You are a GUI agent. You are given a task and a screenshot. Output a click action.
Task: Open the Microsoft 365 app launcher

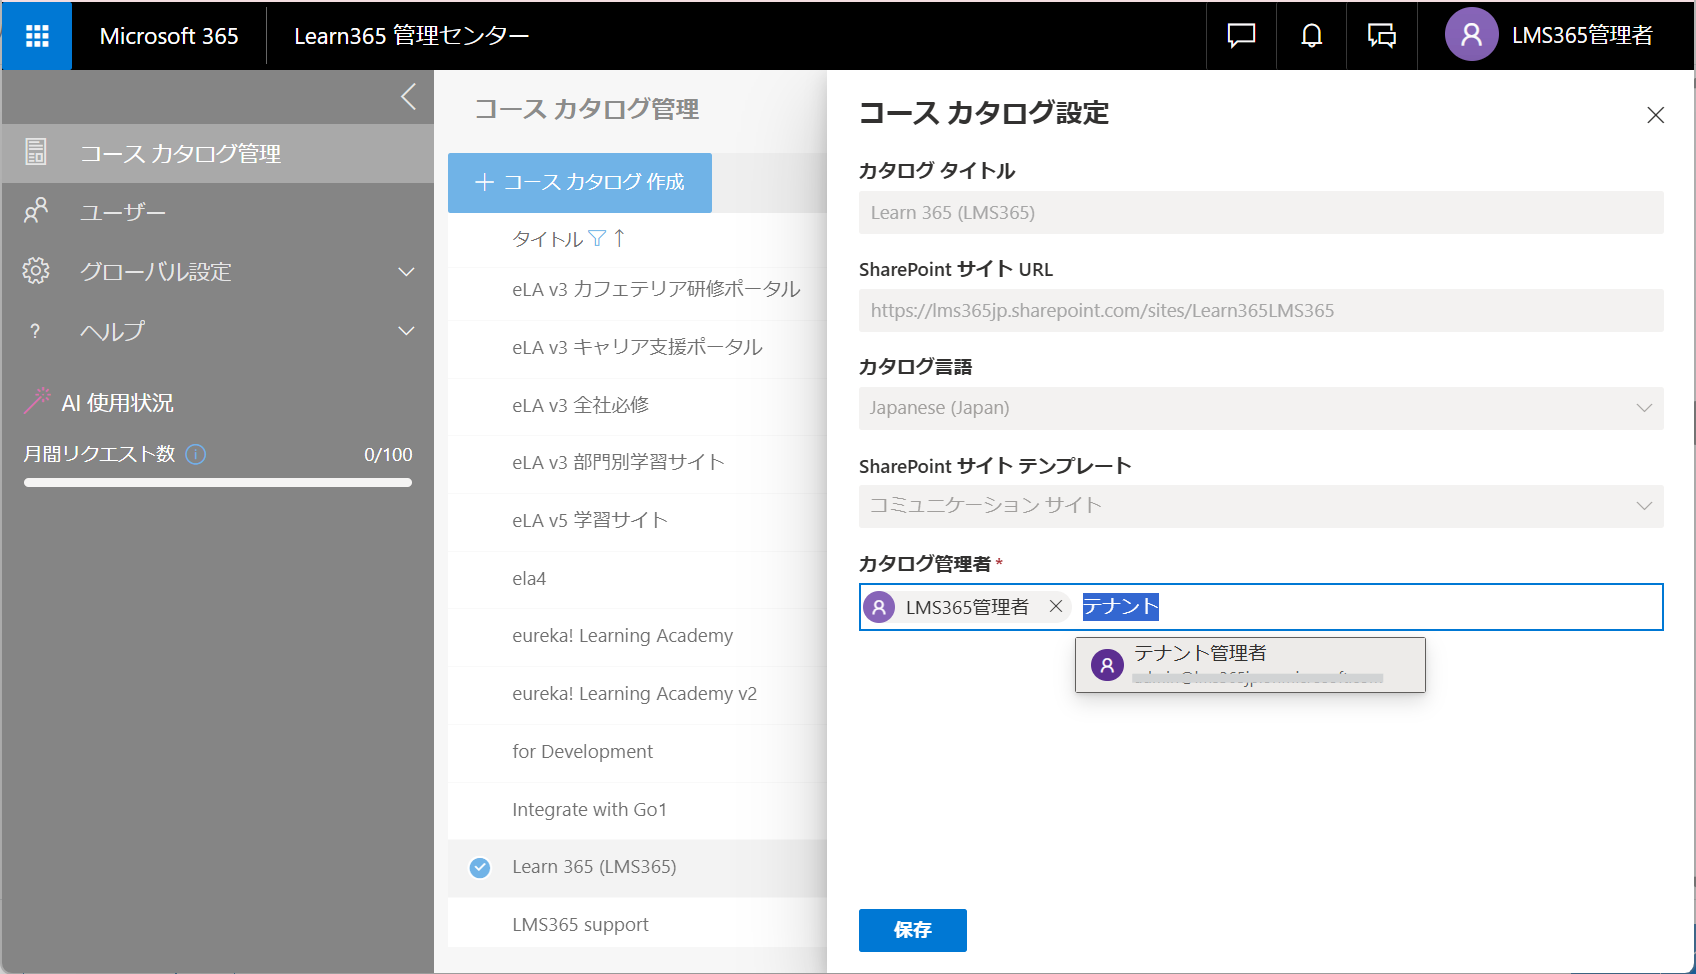37,36
